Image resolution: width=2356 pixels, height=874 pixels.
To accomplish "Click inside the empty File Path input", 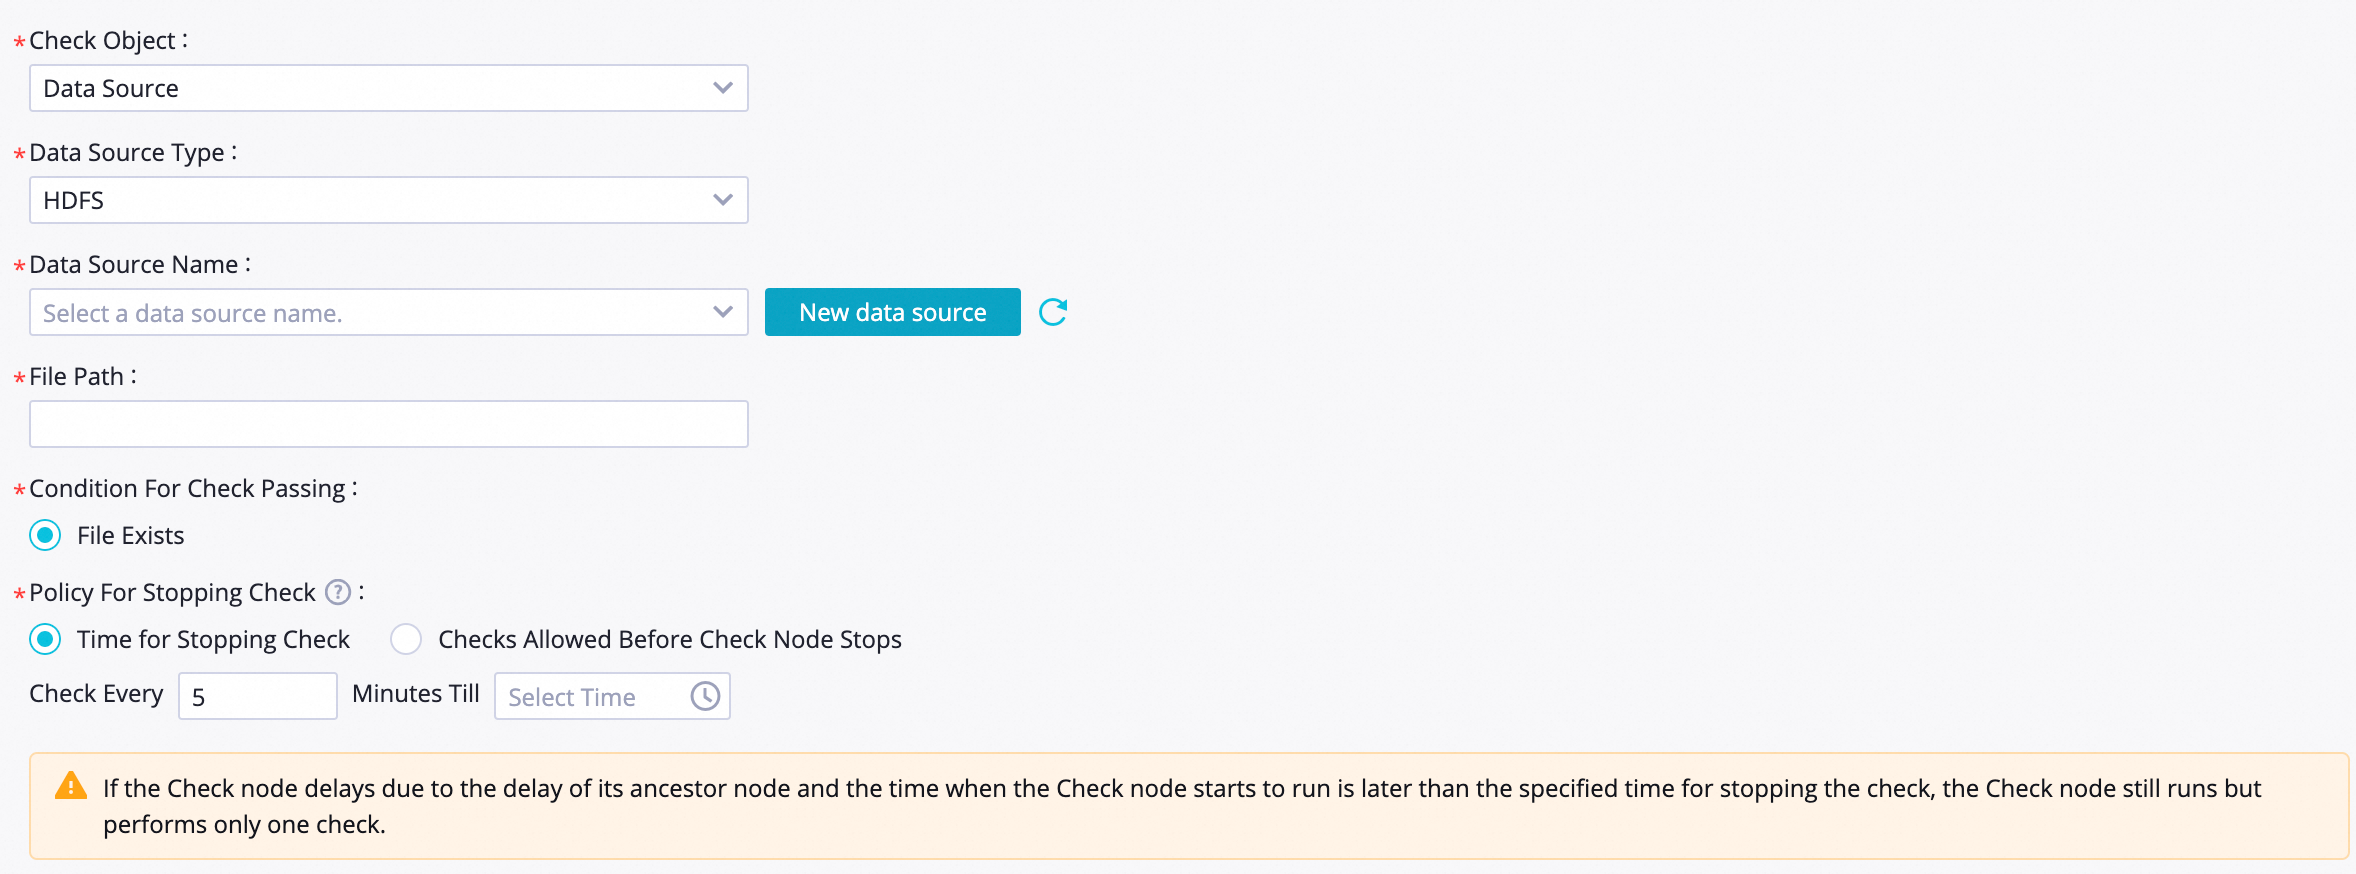I will tap(389, 423).
